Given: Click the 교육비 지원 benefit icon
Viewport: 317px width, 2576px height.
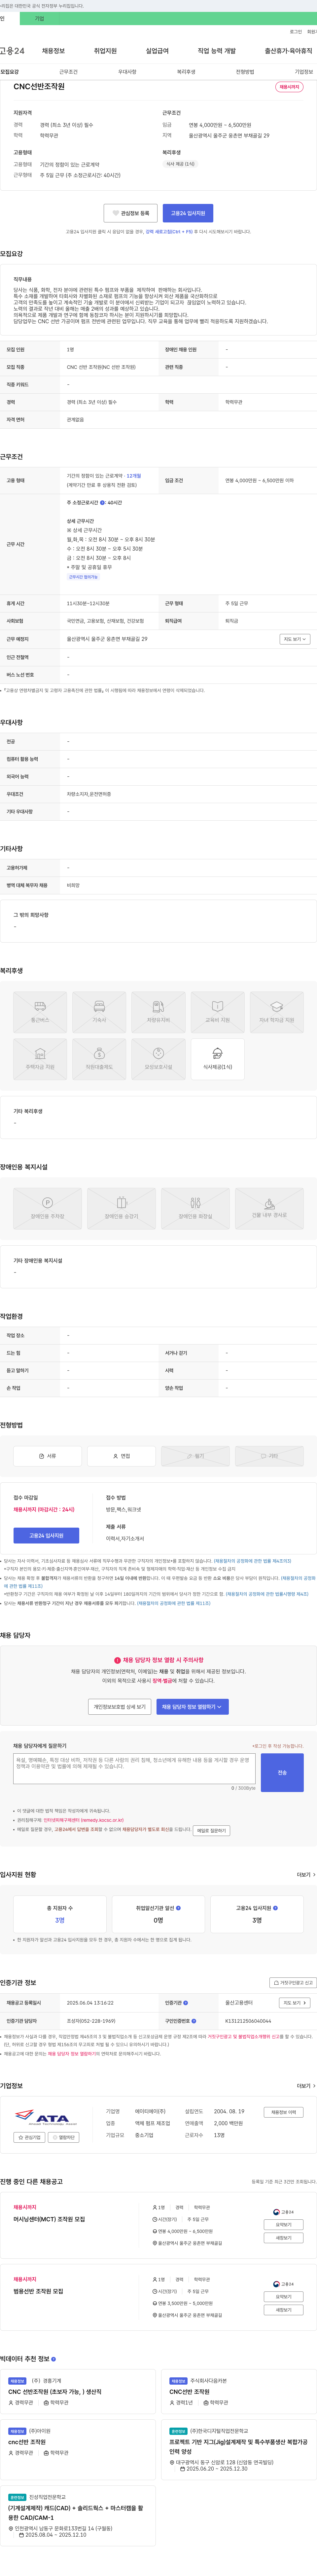Looking at the screenshot, I should coord(217,1012).
